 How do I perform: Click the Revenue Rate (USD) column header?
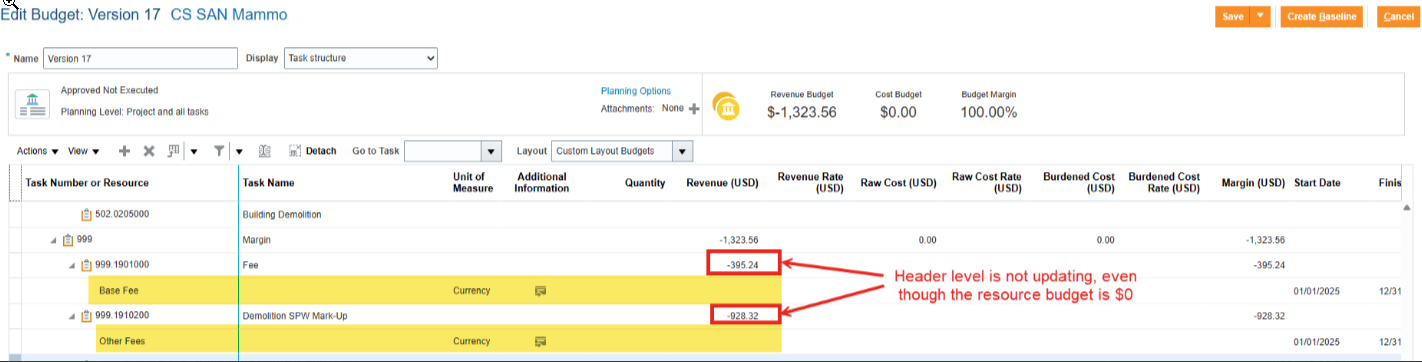point(811,182)
